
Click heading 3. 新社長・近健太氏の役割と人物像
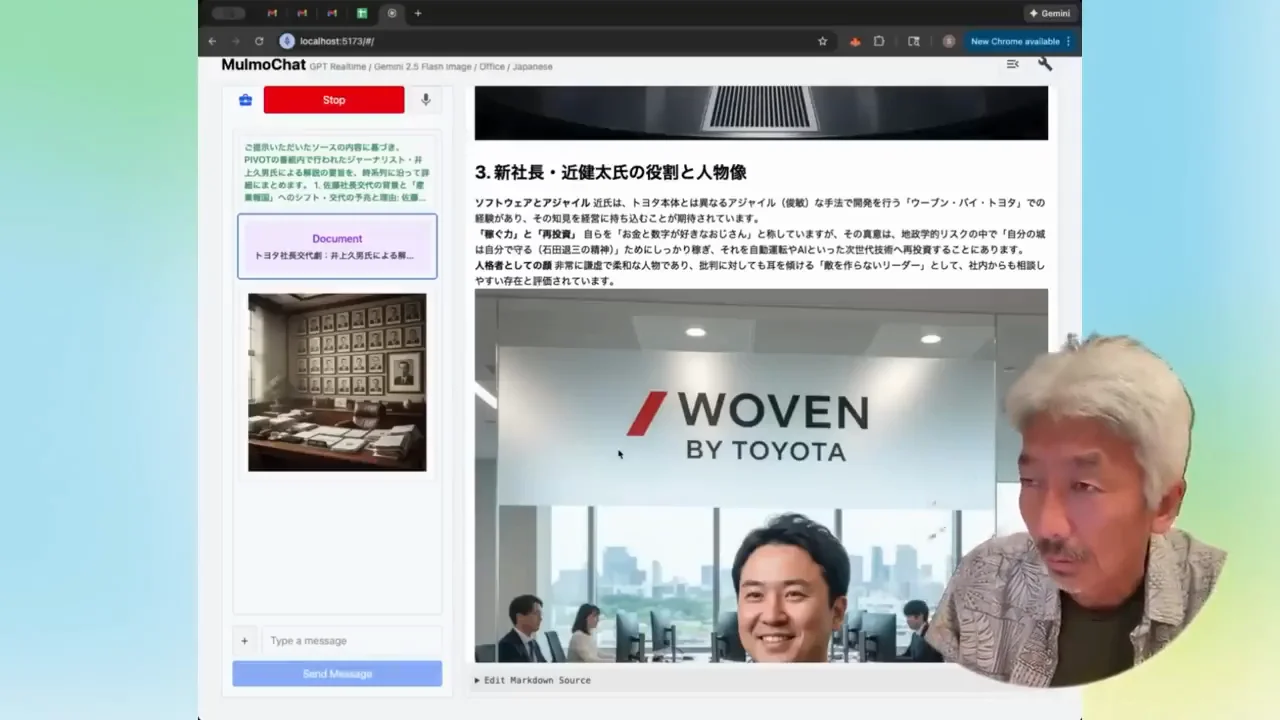[x=610, y=172]
